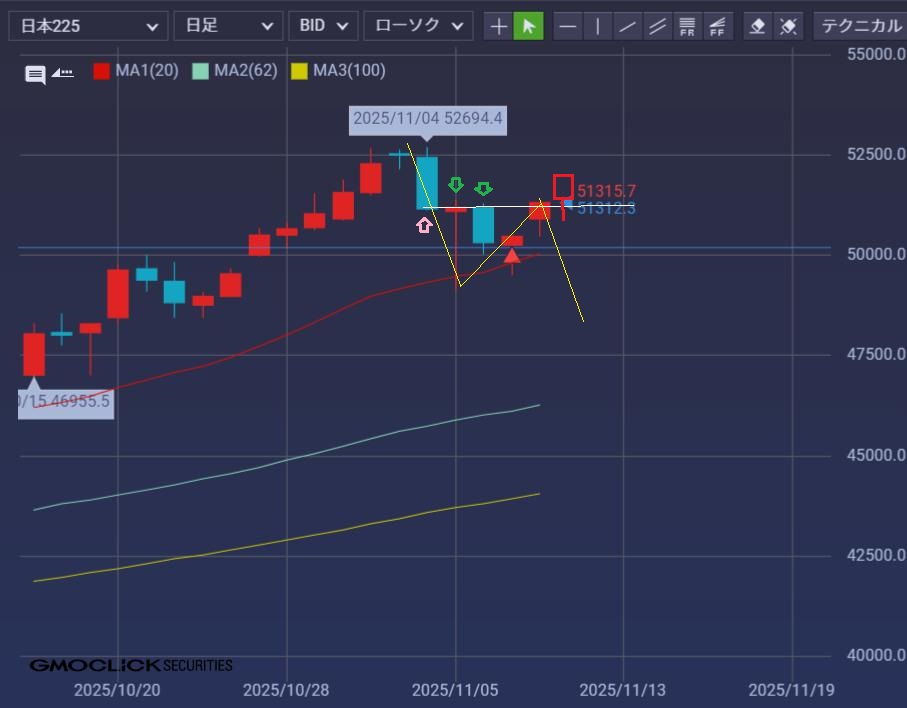Open the 日本225 symbol dropdown
This screenshot has width=907, height=708.
tap(88, 26)
